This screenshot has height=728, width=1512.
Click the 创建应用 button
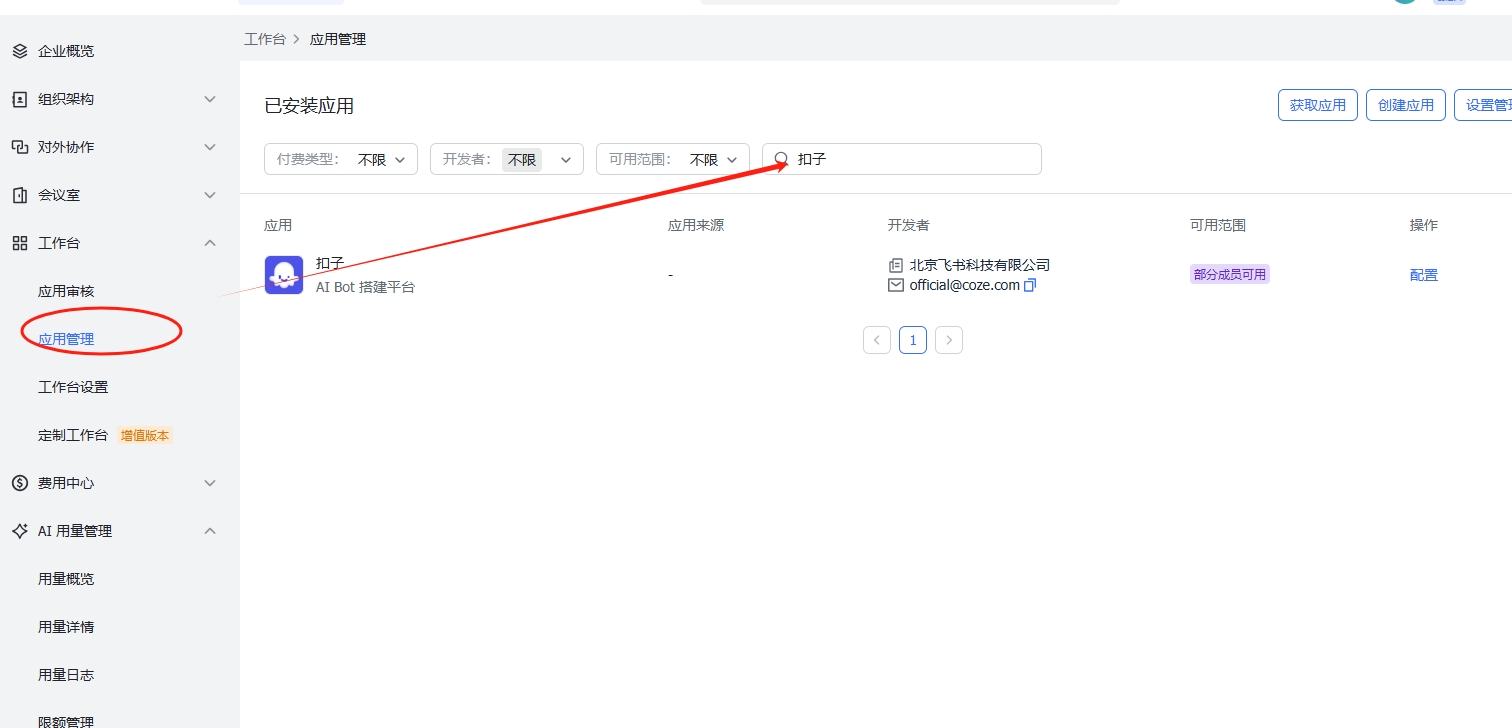coord(1406,105)
